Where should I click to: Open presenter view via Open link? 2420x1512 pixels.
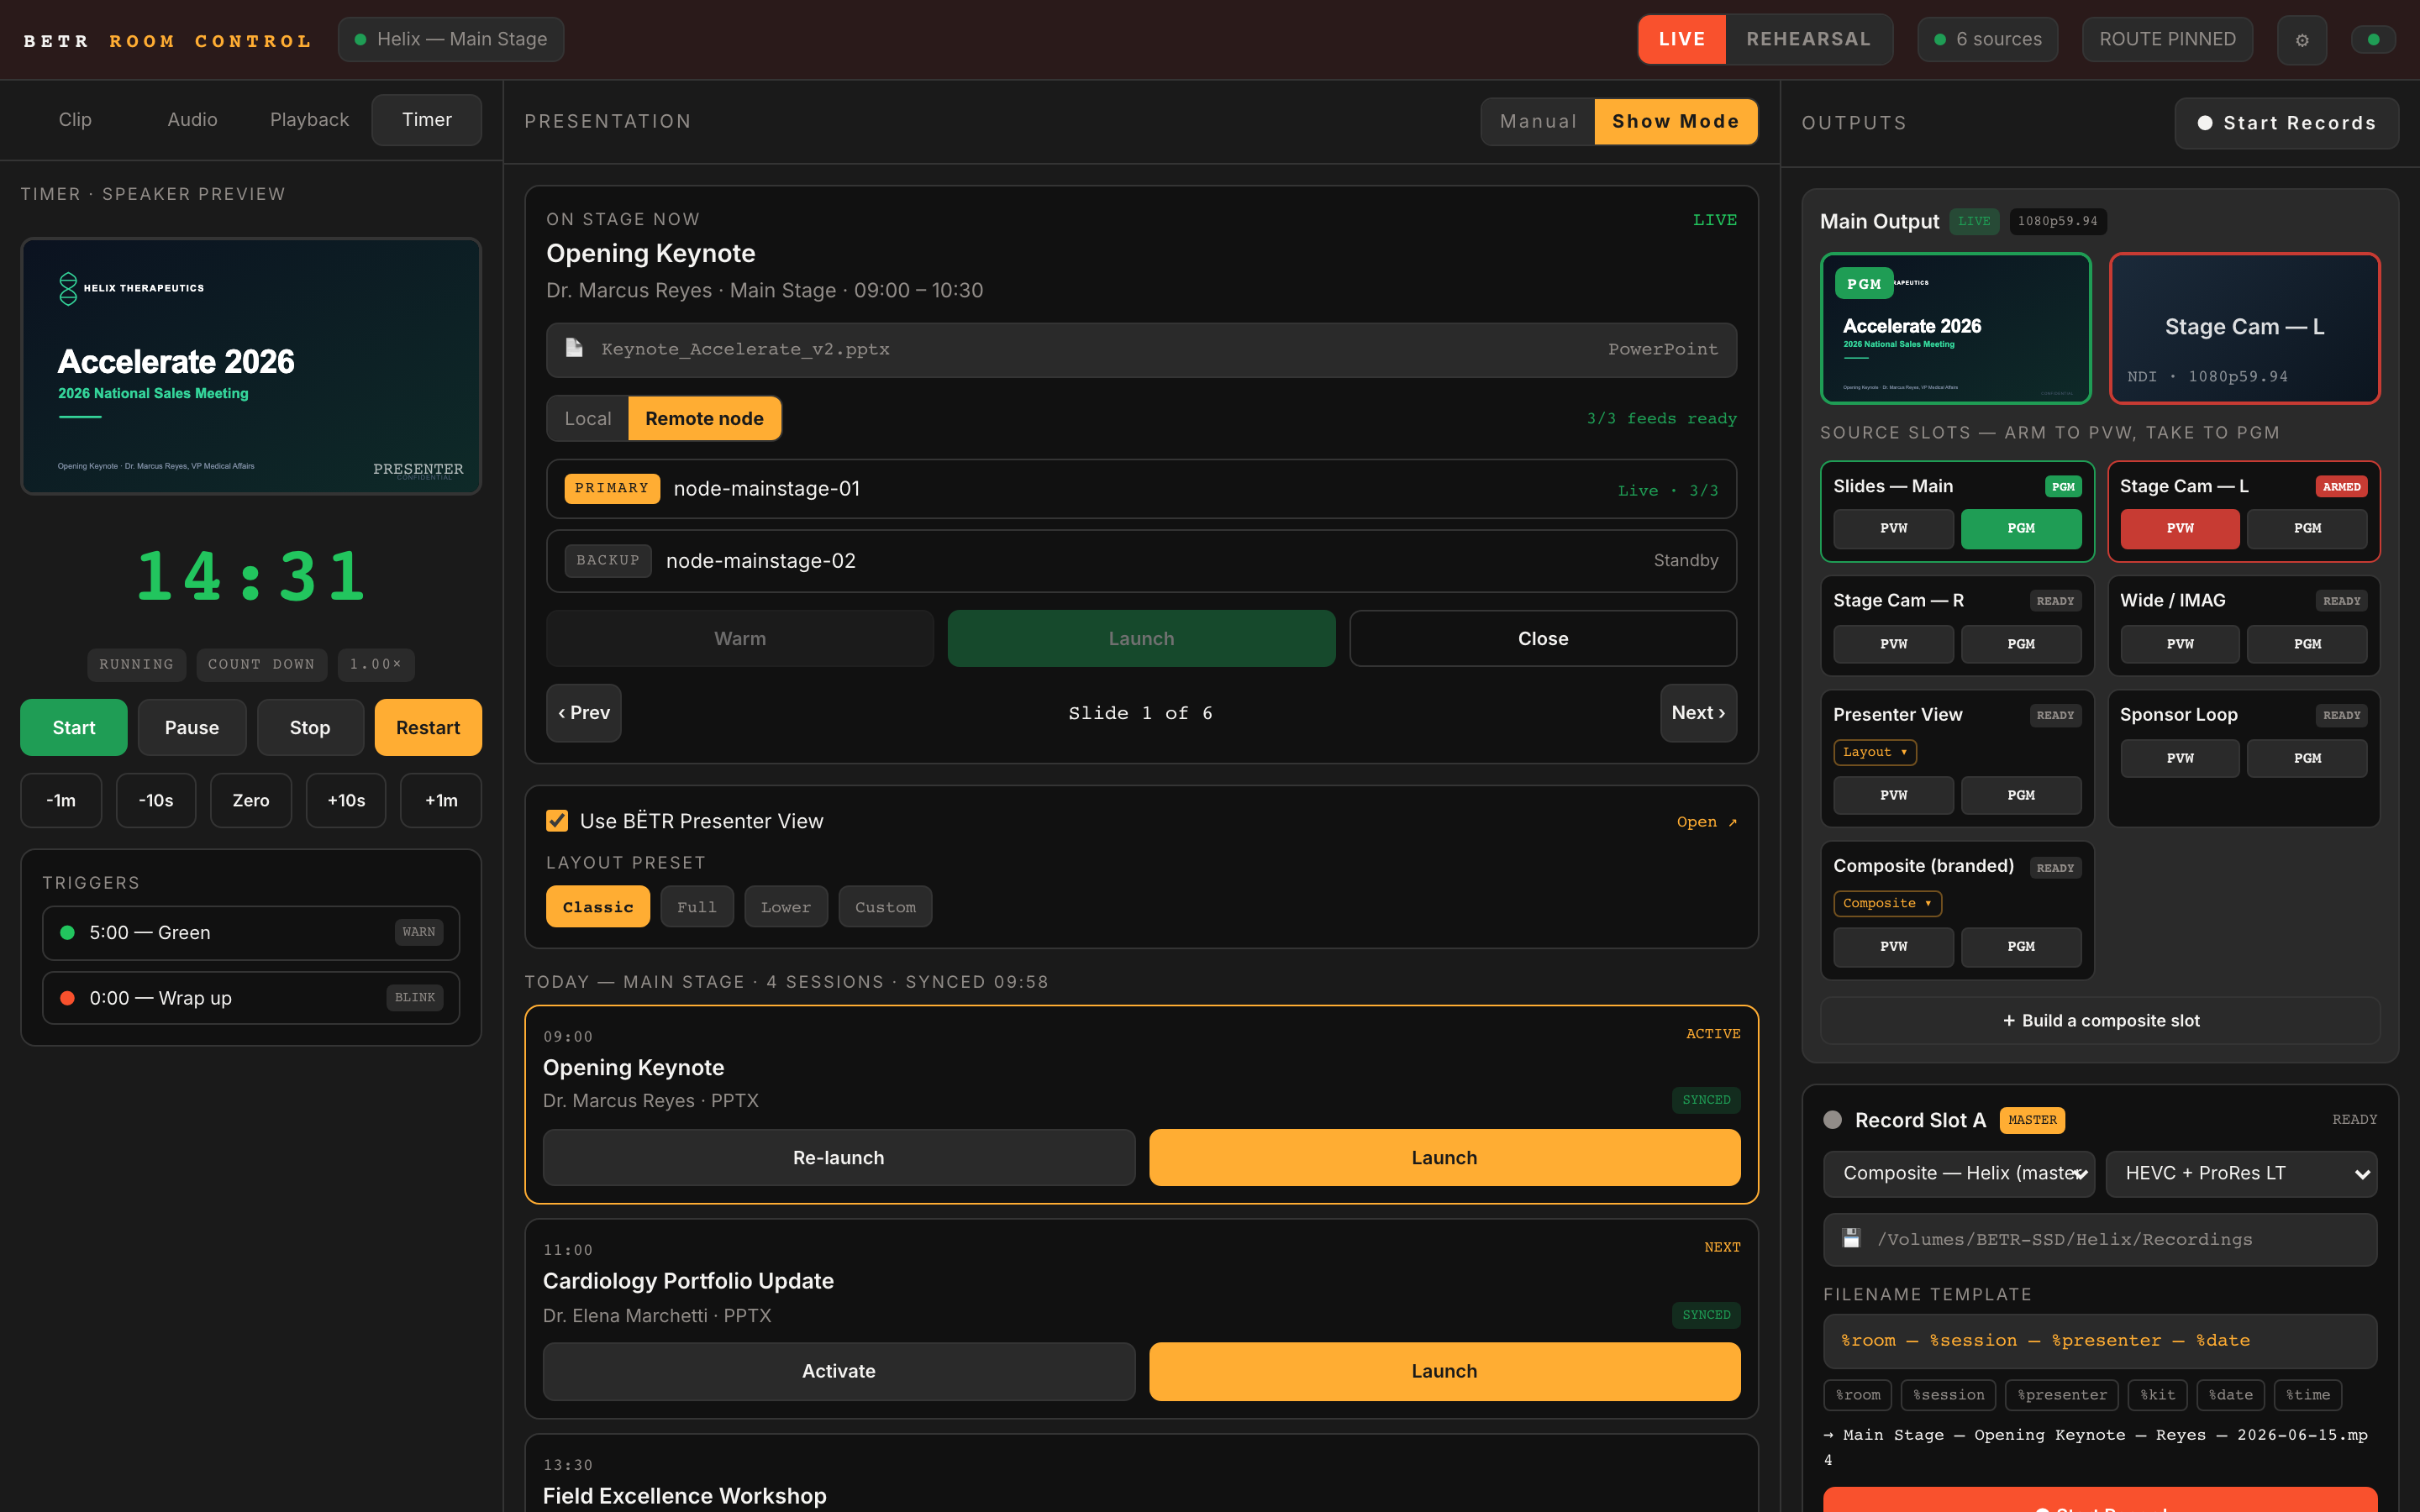pos(1707,822)
